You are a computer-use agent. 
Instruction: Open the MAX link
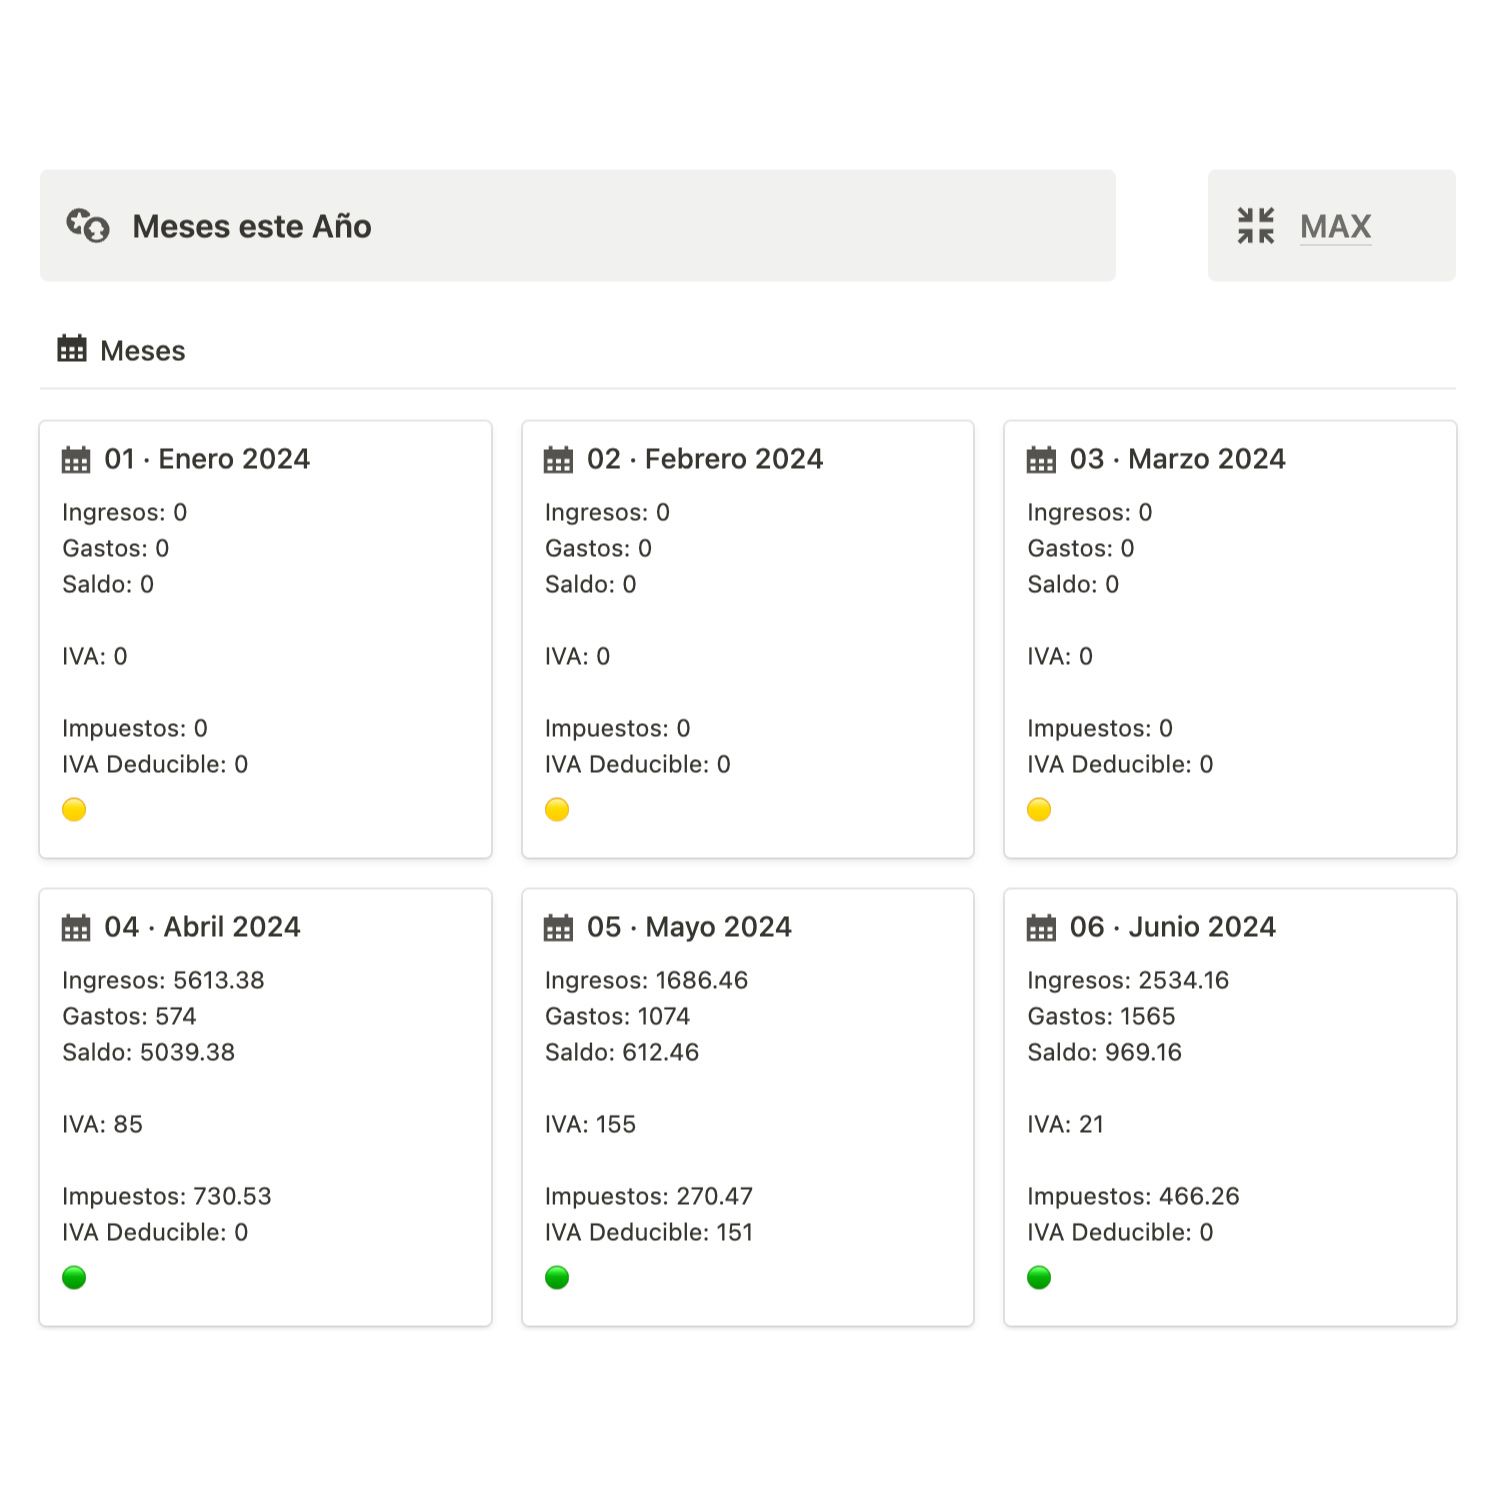(x=1335, y=226)
